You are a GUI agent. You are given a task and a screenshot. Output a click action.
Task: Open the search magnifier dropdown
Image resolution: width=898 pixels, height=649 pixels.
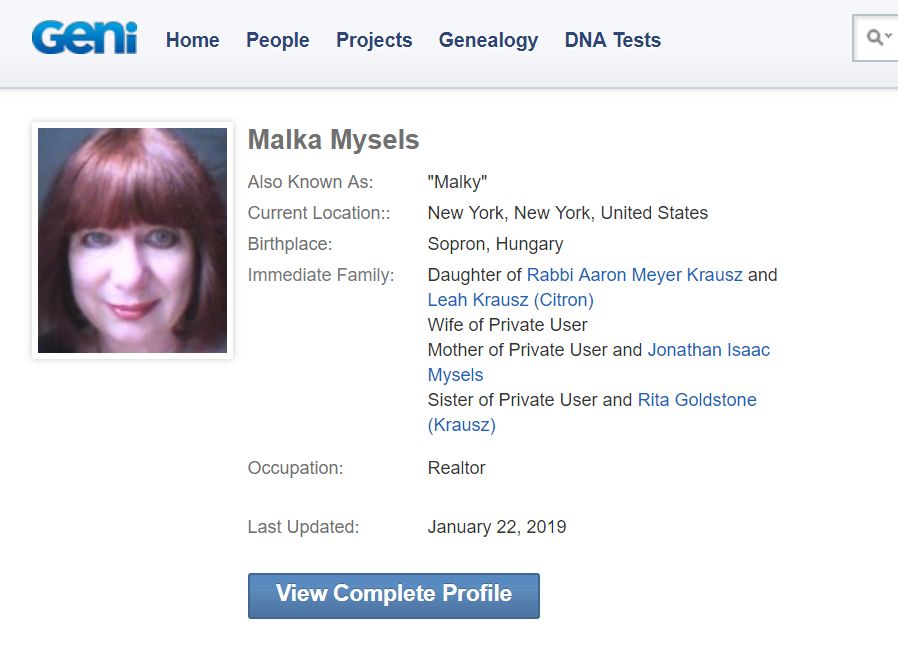[879, 38]
